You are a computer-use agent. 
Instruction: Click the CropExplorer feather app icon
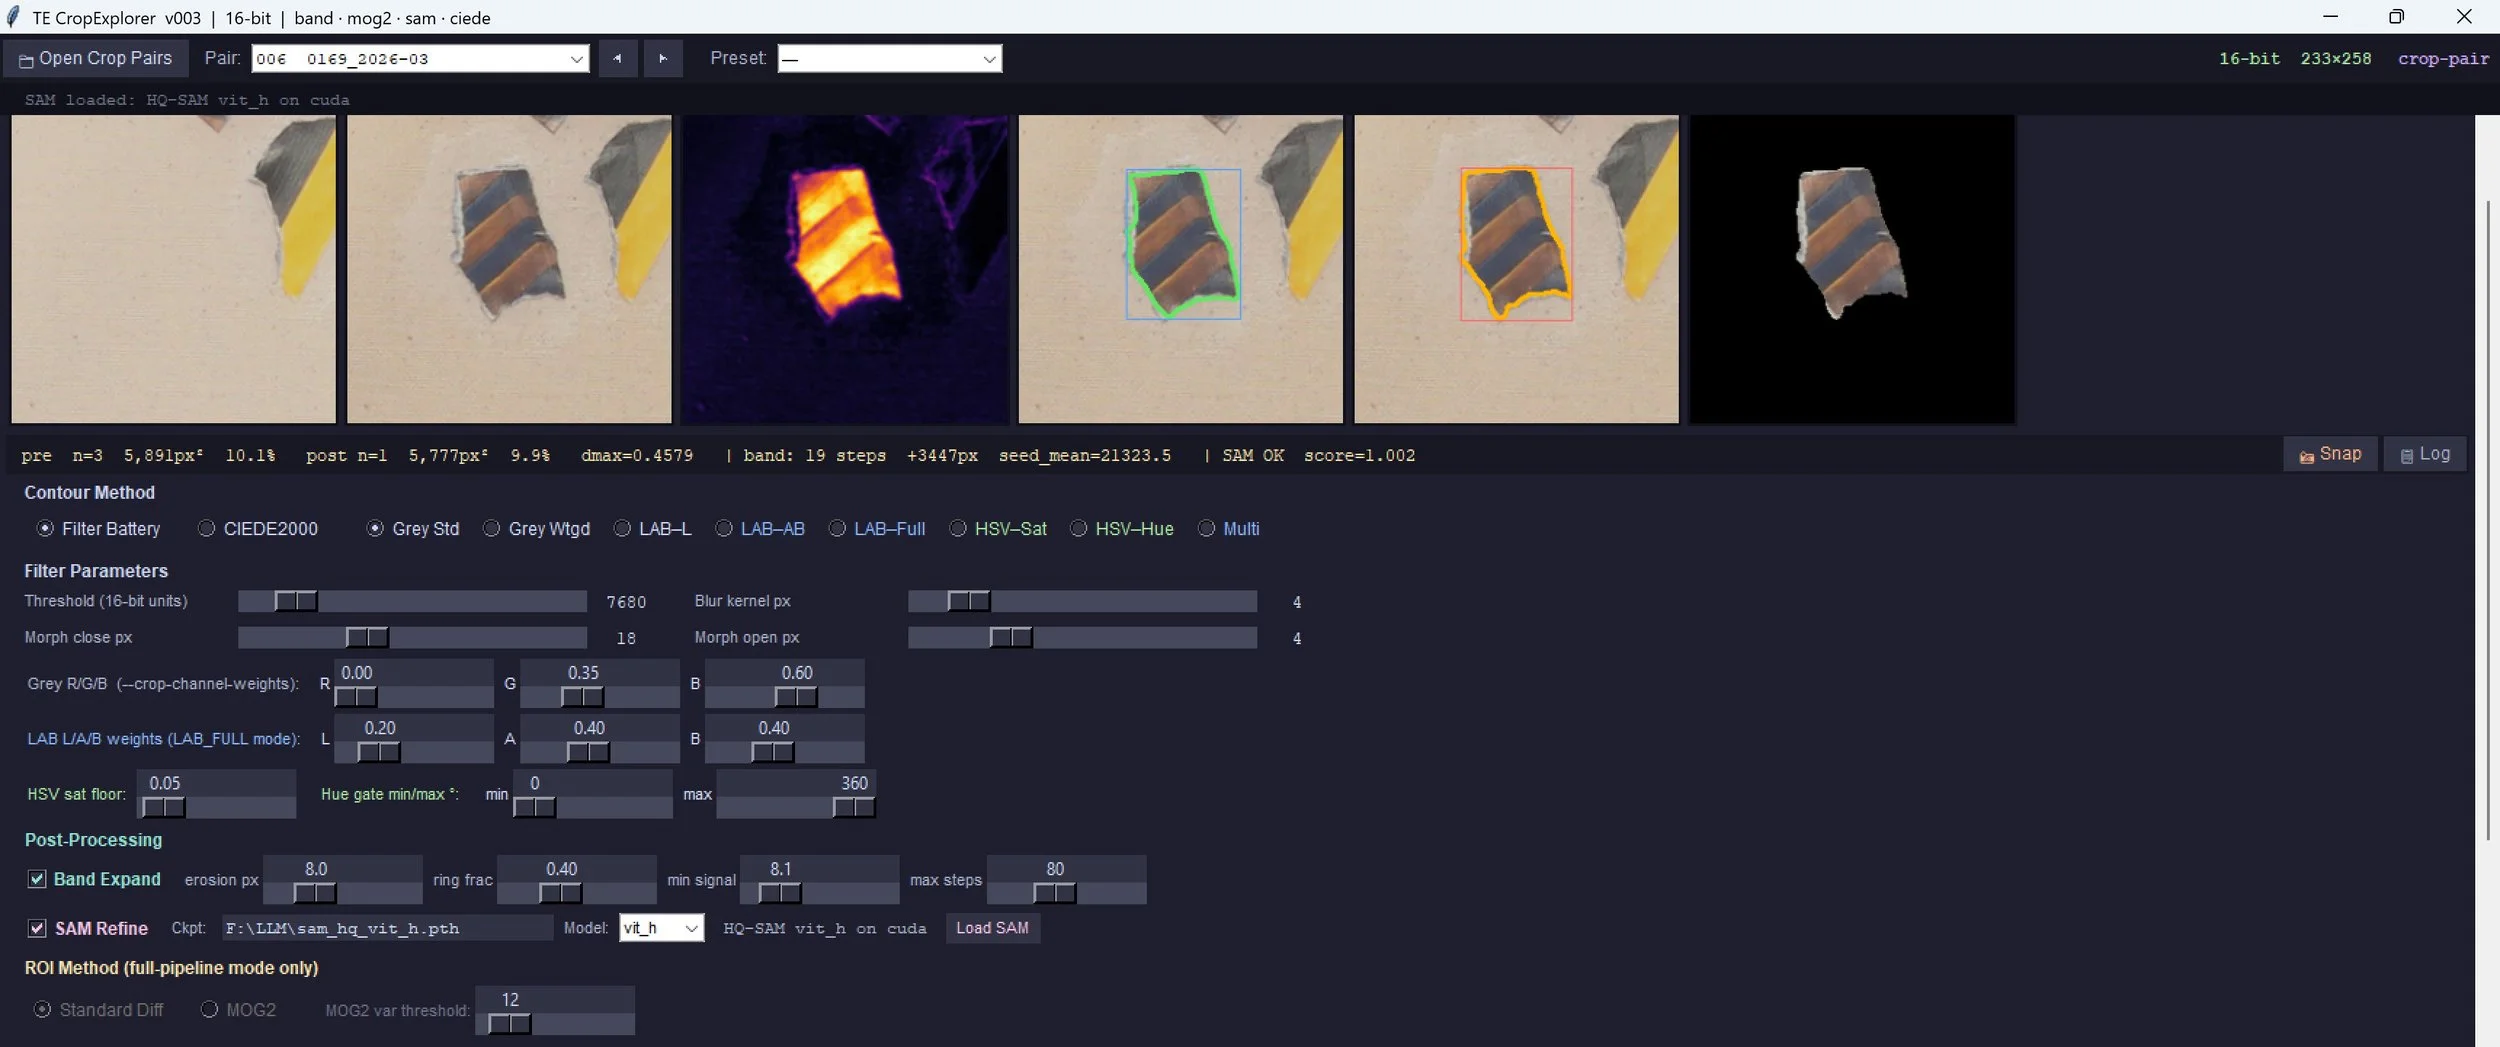click(x=13, y=17)
